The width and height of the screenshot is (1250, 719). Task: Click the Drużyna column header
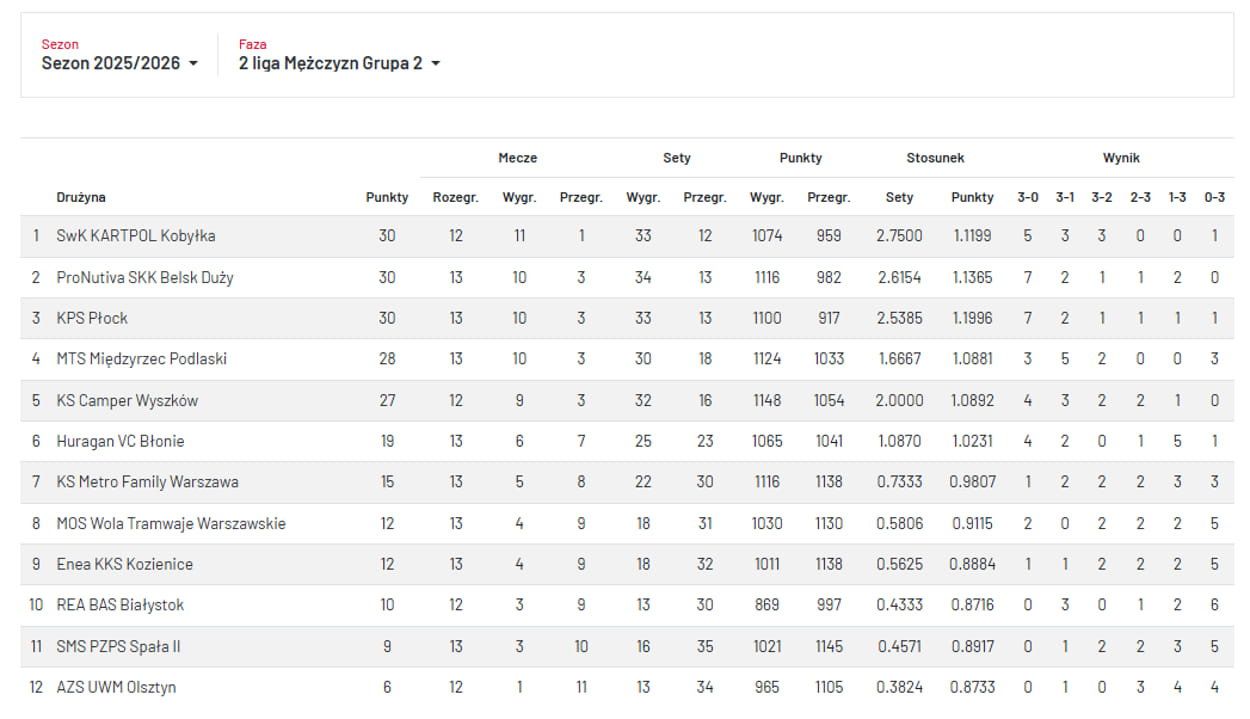point(81,197)
